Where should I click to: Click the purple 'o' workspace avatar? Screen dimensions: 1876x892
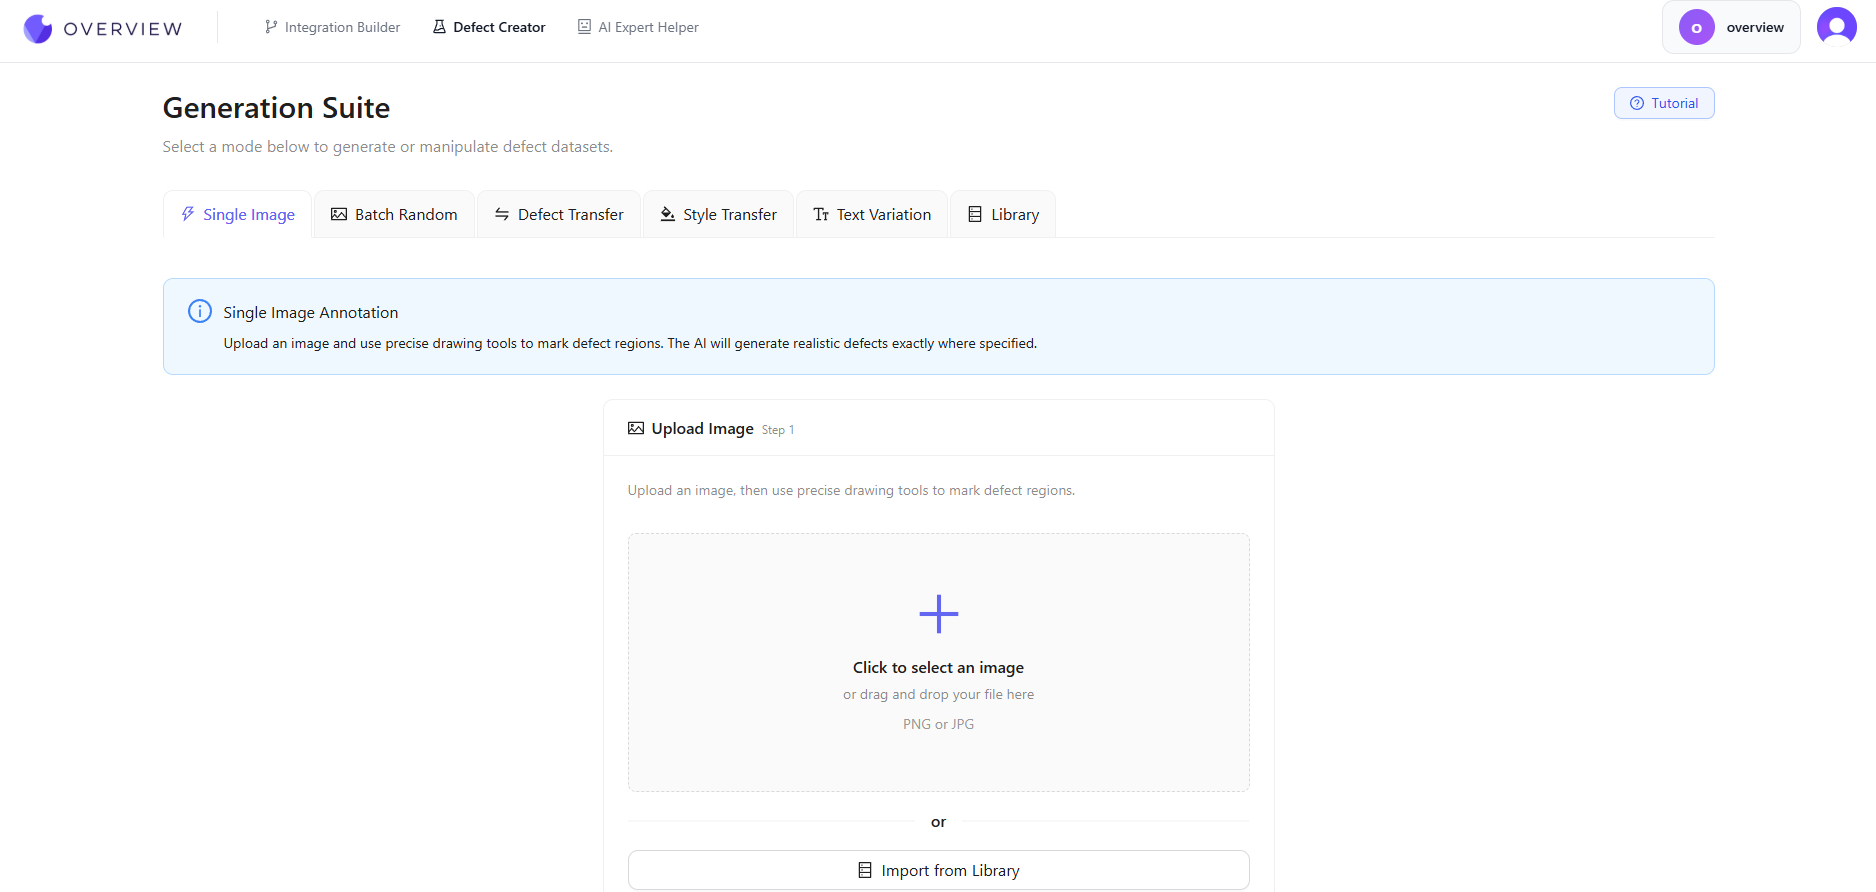click(x=1696, y=28)
